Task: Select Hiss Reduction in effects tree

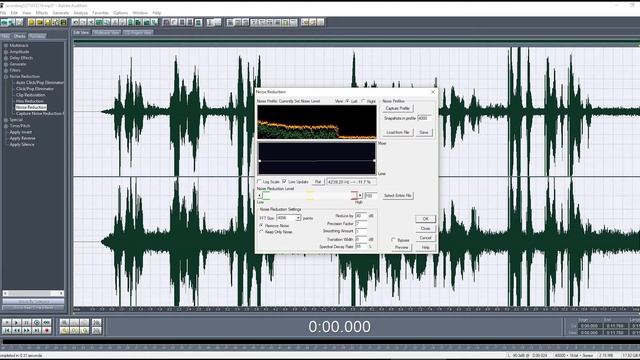Action: (30, 101)
